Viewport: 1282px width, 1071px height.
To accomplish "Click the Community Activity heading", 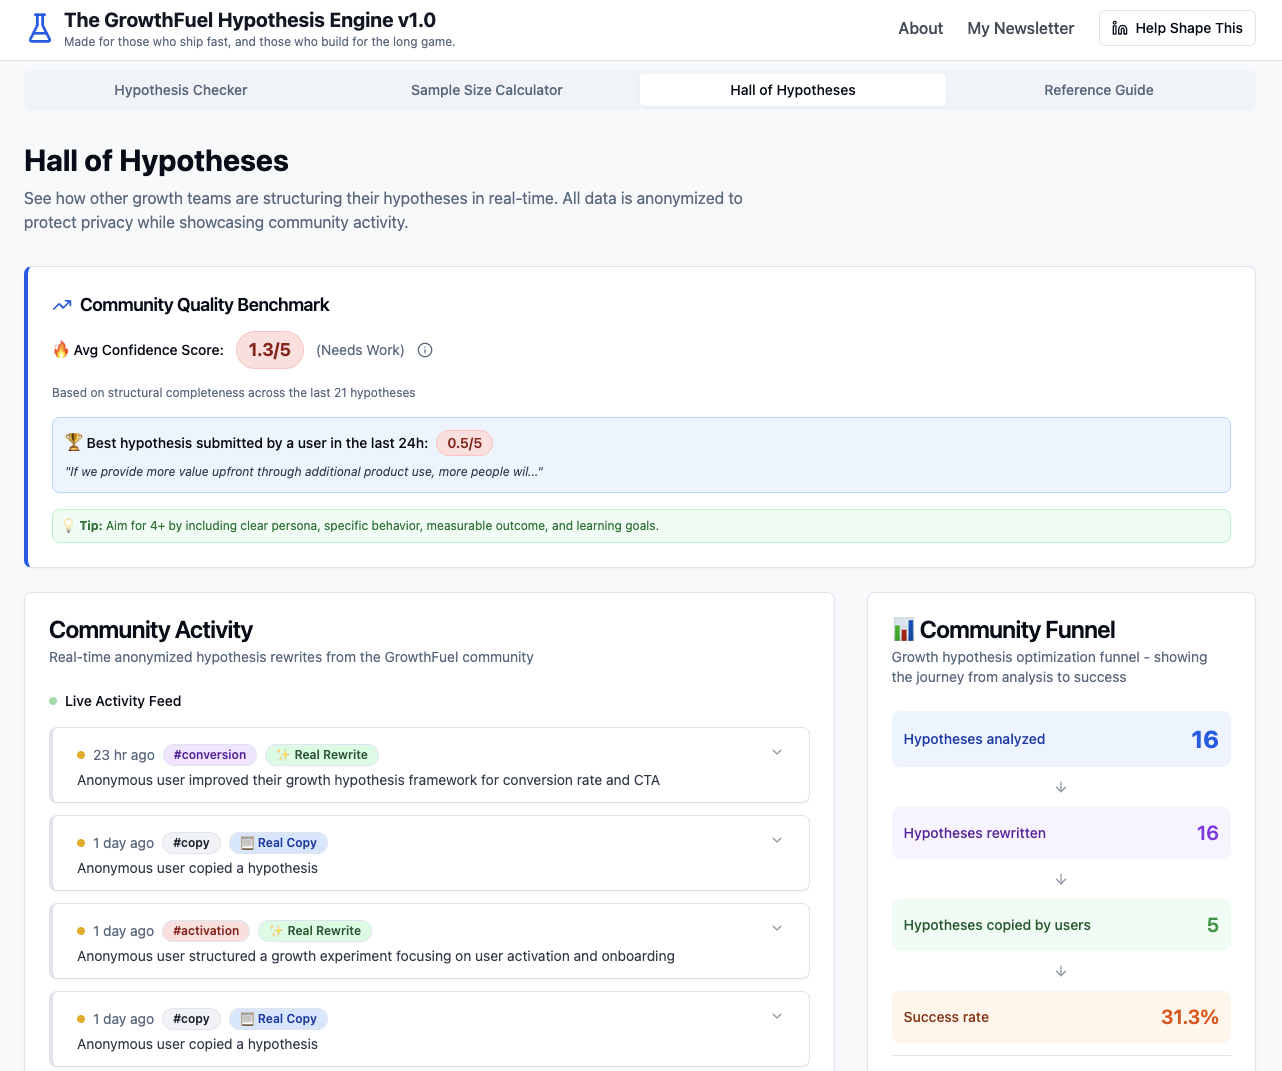I will (151, 630).
